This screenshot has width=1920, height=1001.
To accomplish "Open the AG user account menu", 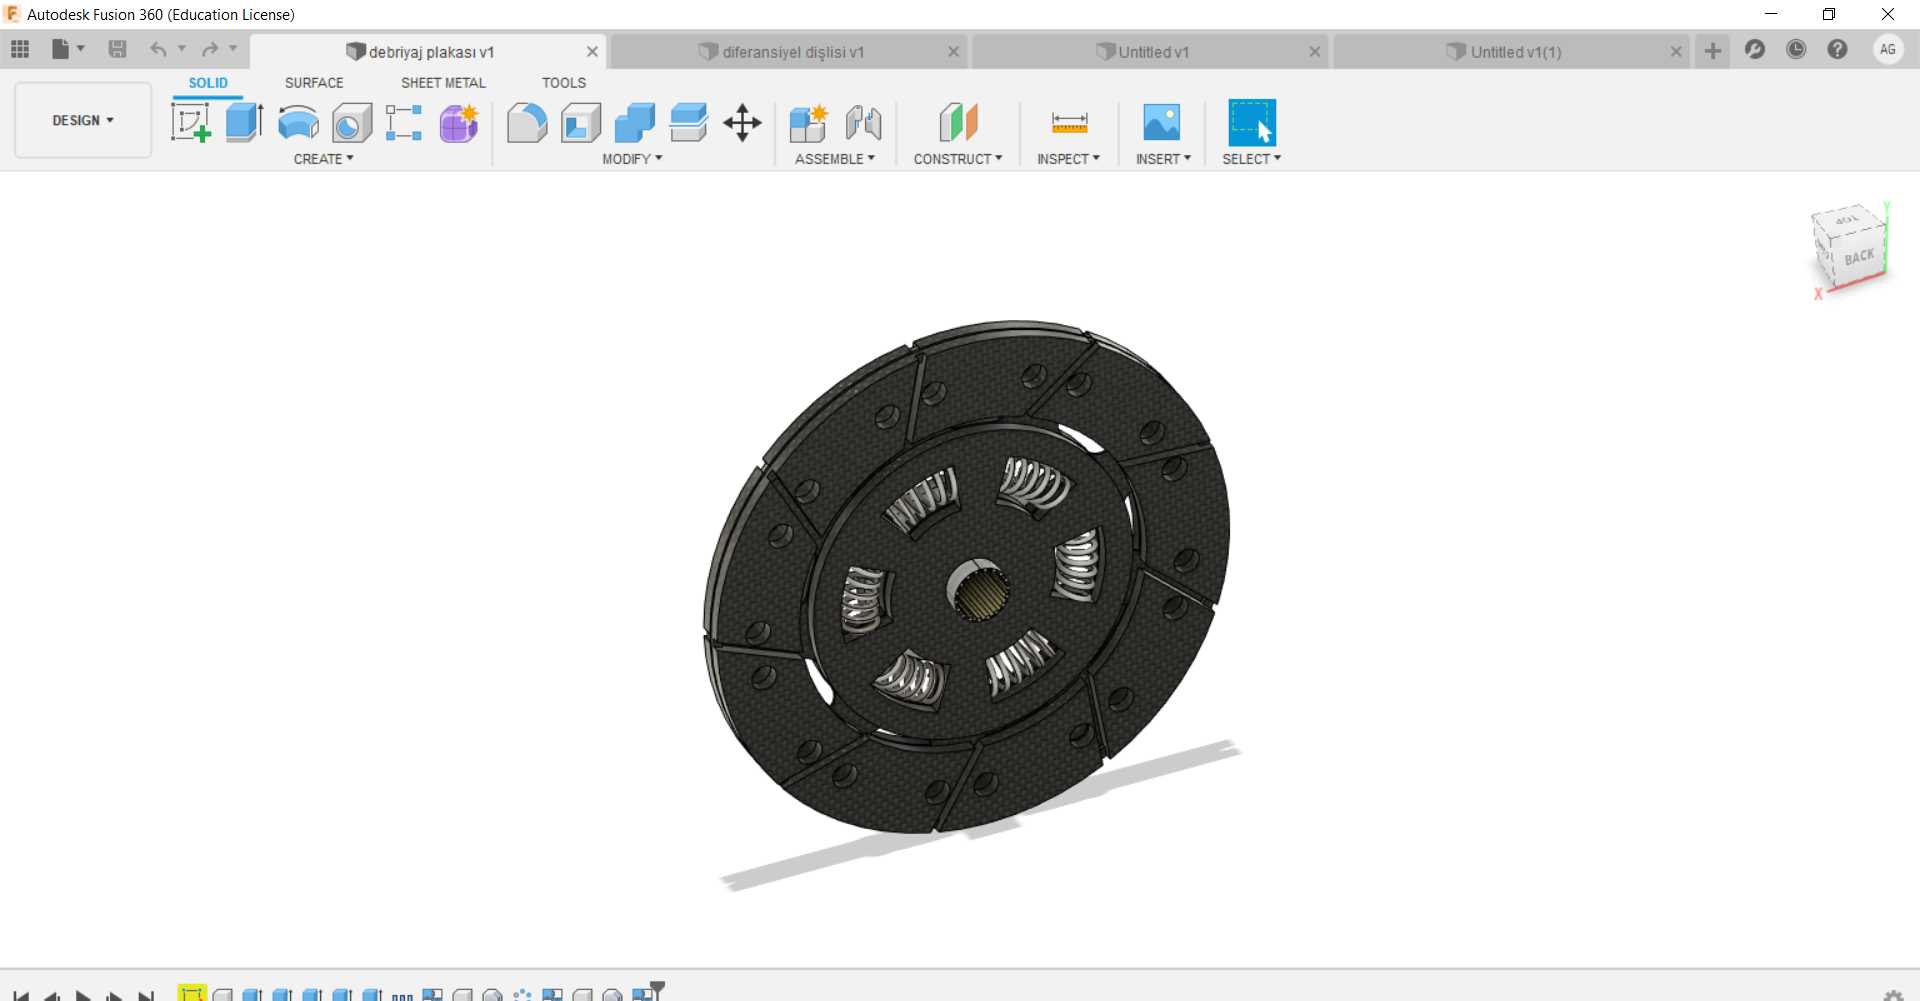I will pos(1888,49).
